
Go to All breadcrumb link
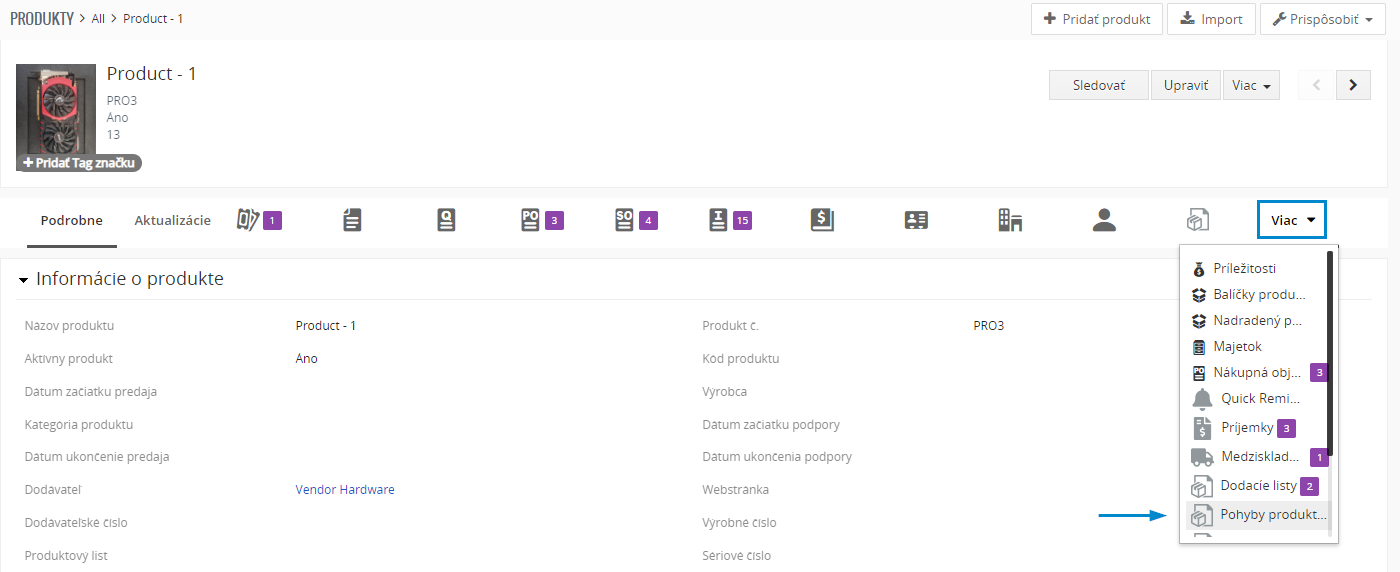(98, 18)
